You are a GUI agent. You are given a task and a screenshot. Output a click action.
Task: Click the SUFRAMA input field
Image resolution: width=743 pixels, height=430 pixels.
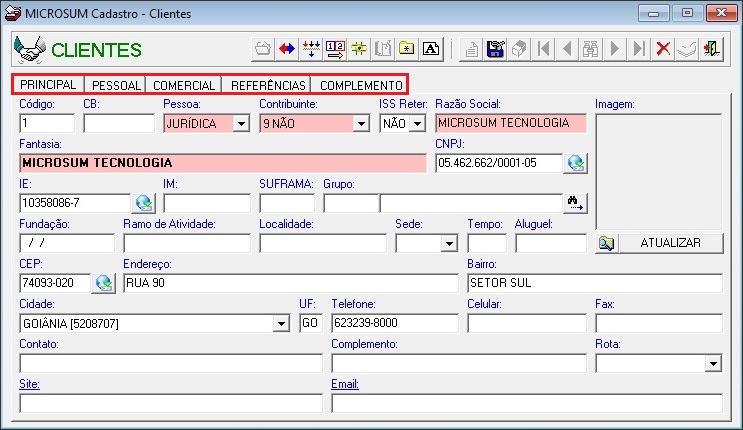(287, 203)
